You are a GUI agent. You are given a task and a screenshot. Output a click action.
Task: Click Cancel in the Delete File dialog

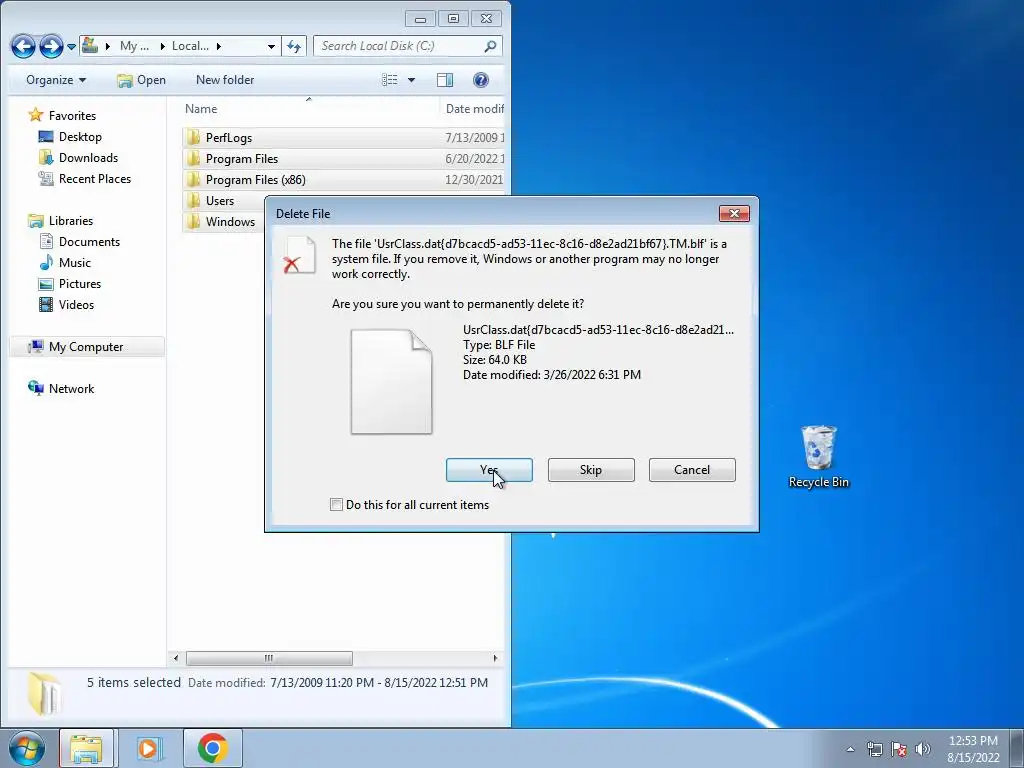[x=692, y=470]
